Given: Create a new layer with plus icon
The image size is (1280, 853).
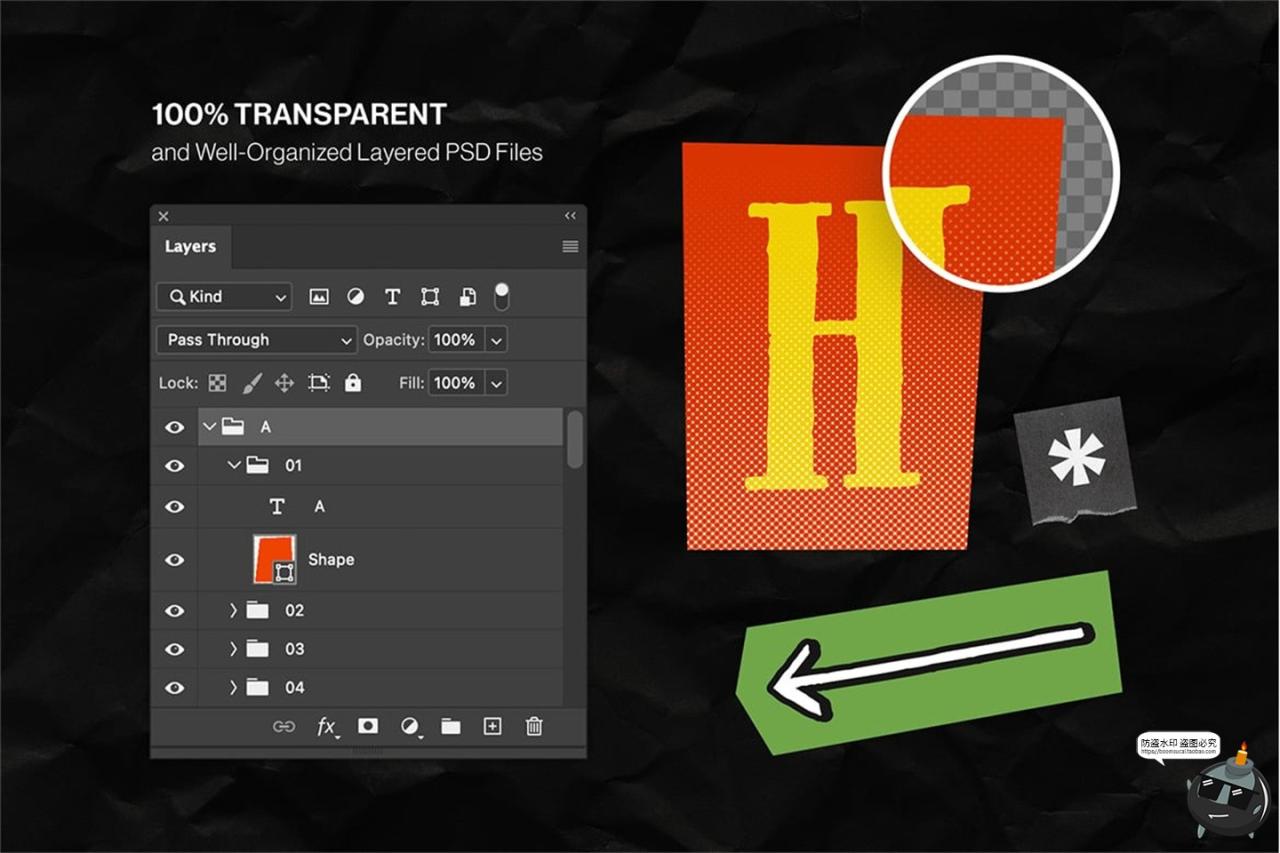Looking at the screenshot, I should pyautogui.click(x=492, y=727).
